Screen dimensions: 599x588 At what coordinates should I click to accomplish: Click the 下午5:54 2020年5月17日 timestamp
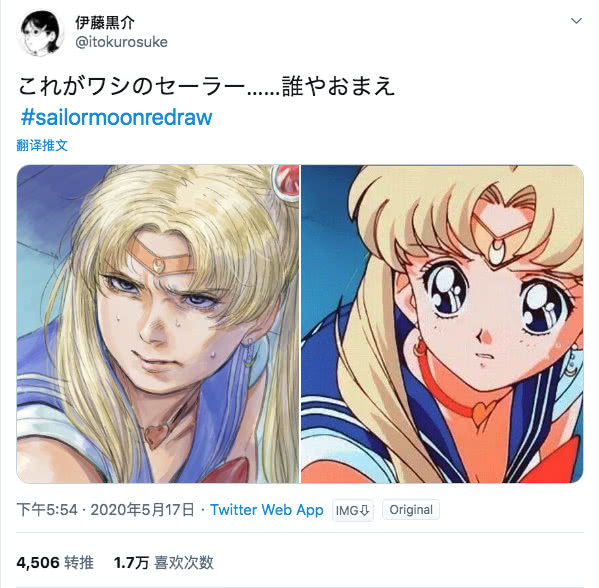[105, 510]
